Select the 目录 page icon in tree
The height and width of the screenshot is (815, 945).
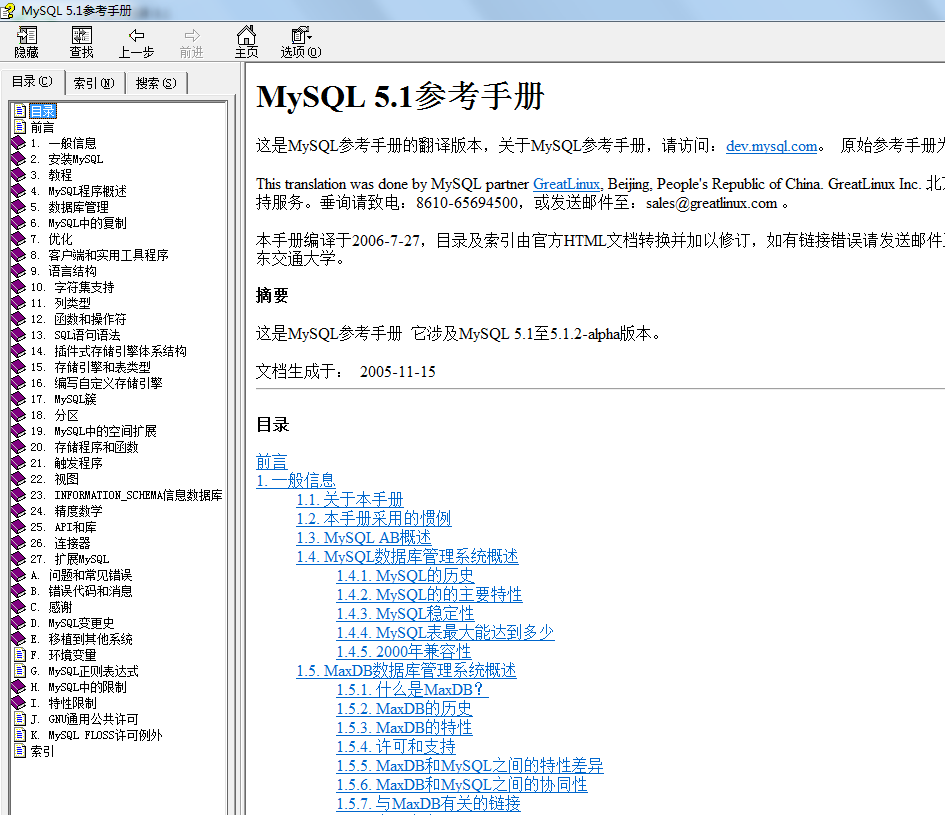[20, 111]
